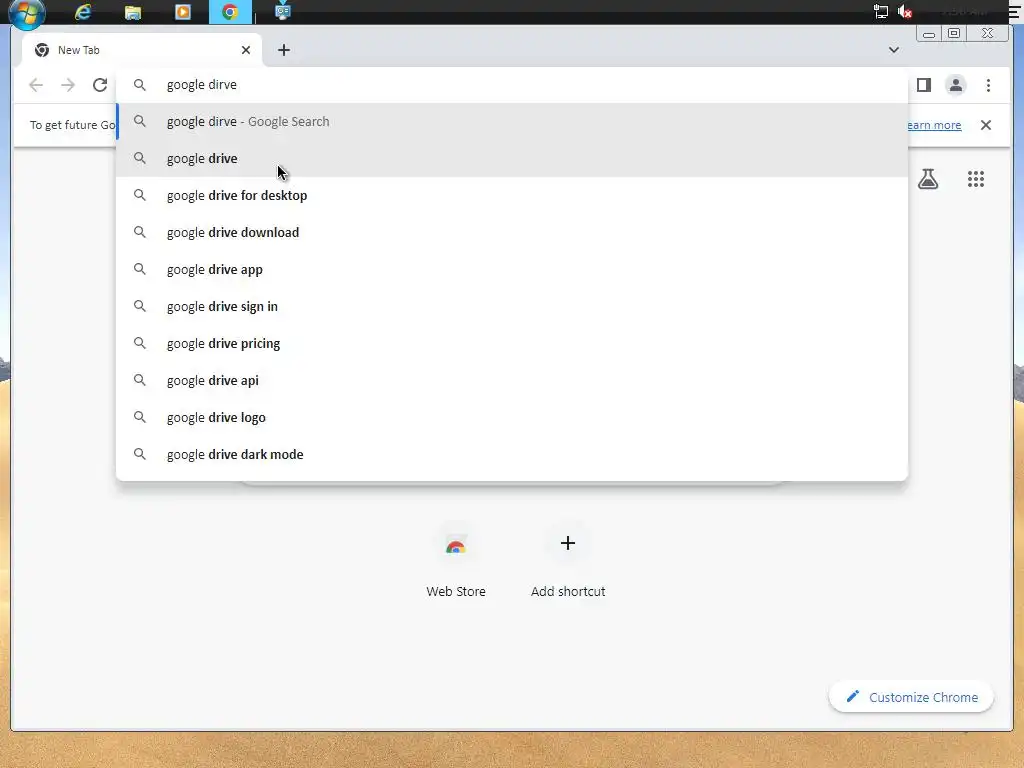Select 'google drive dark mode' suggestion

click(511, 455)
